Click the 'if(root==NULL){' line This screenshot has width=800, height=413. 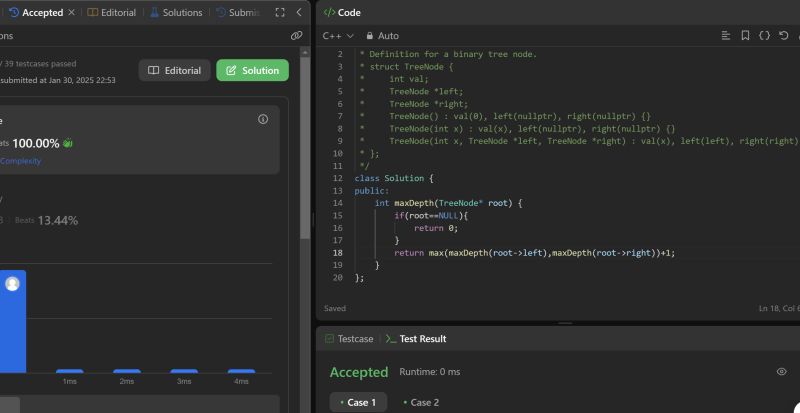point(431,215)
